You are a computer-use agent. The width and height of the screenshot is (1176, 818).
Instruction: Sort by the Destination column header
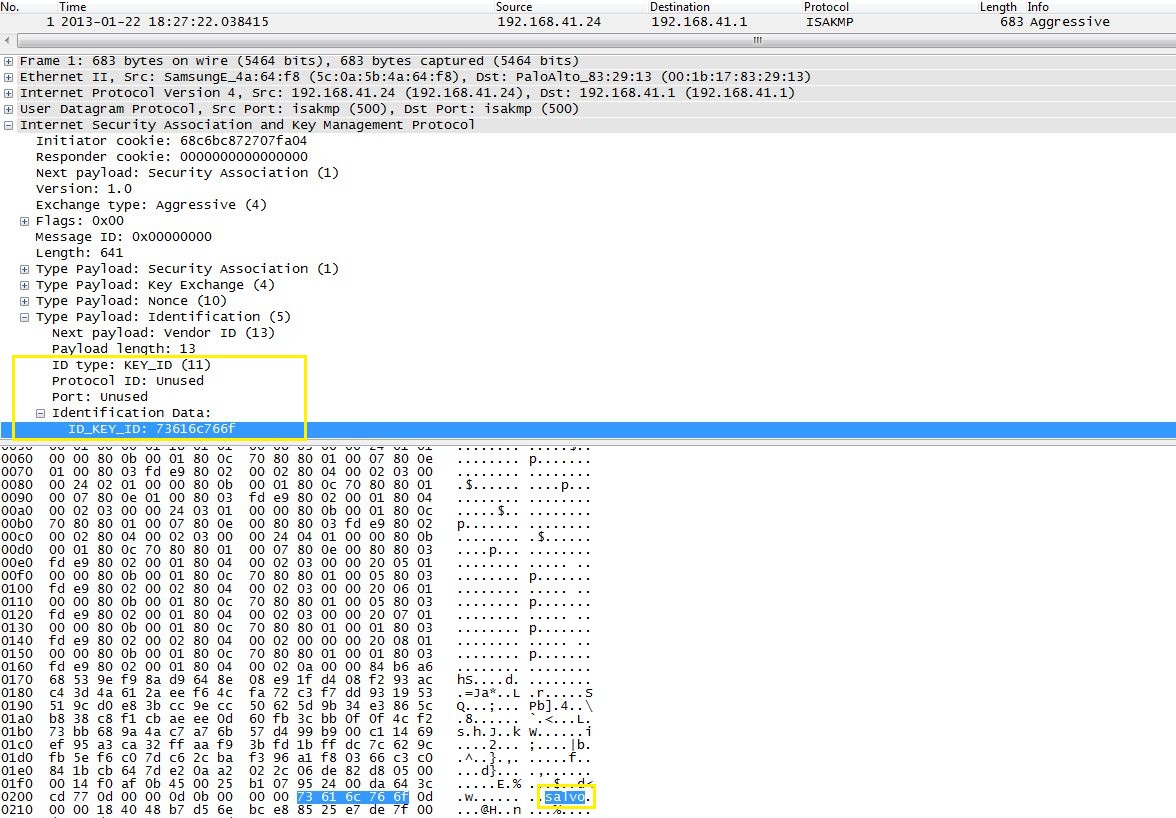click(680, 7)
